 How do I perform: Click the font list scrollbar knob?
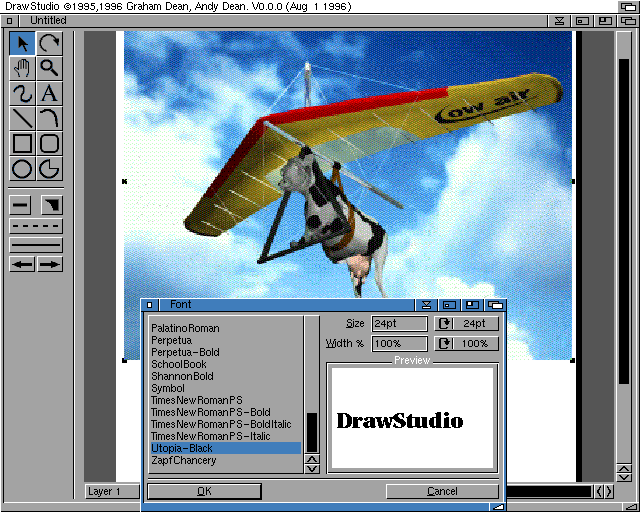tap(312, 432)
